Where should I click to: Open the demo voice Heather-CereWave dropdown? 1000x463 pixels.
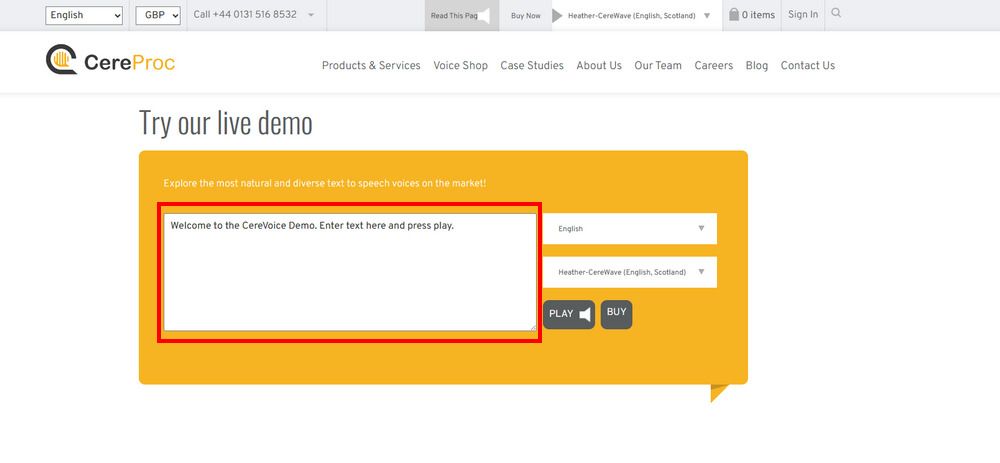coord(629,272)
